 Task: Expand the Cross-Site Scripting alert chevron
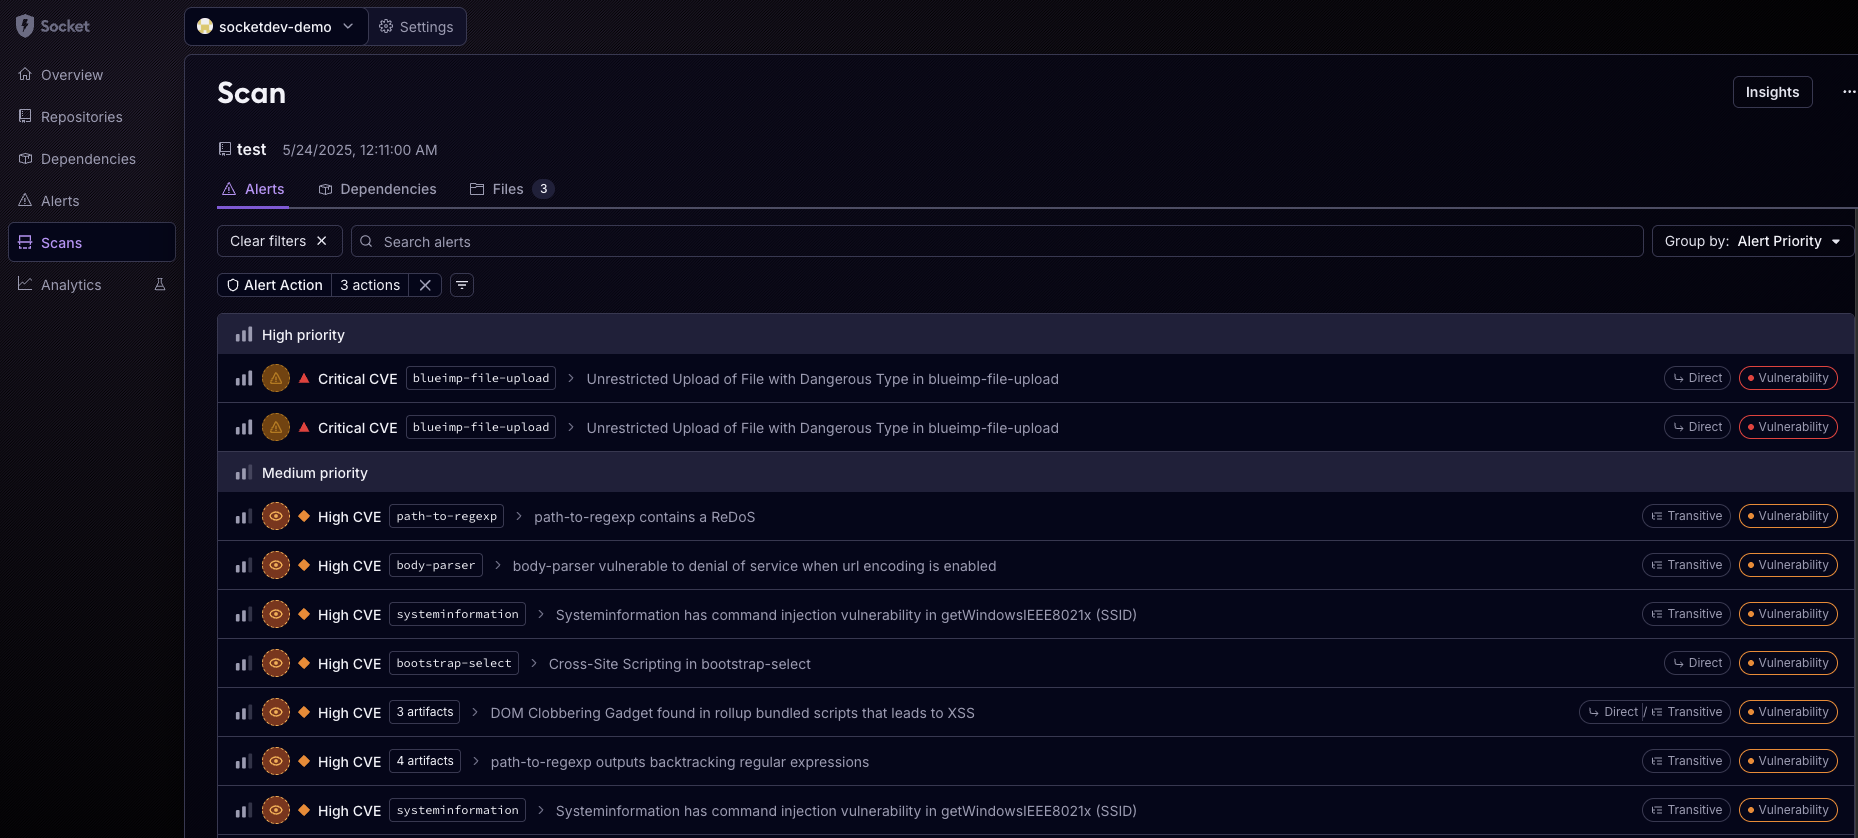(534, 663)
